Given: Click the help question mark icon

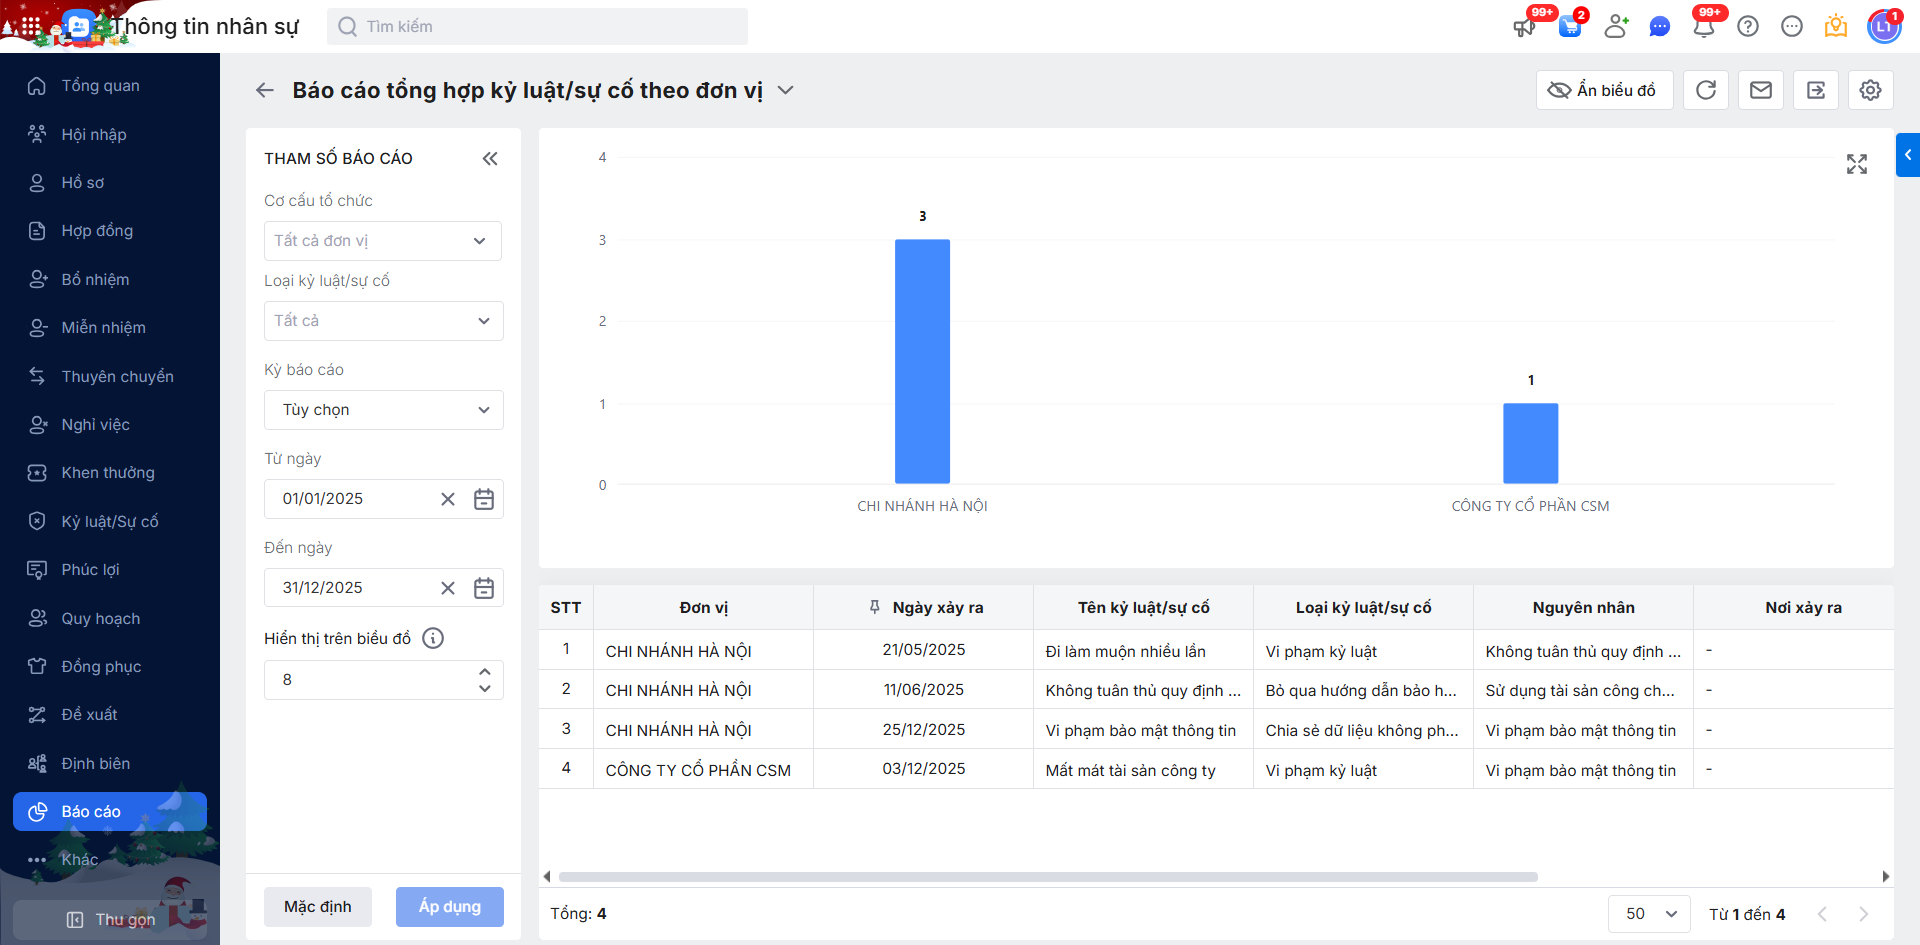Looking at the screenshot, I should [x=1748, y=27].
